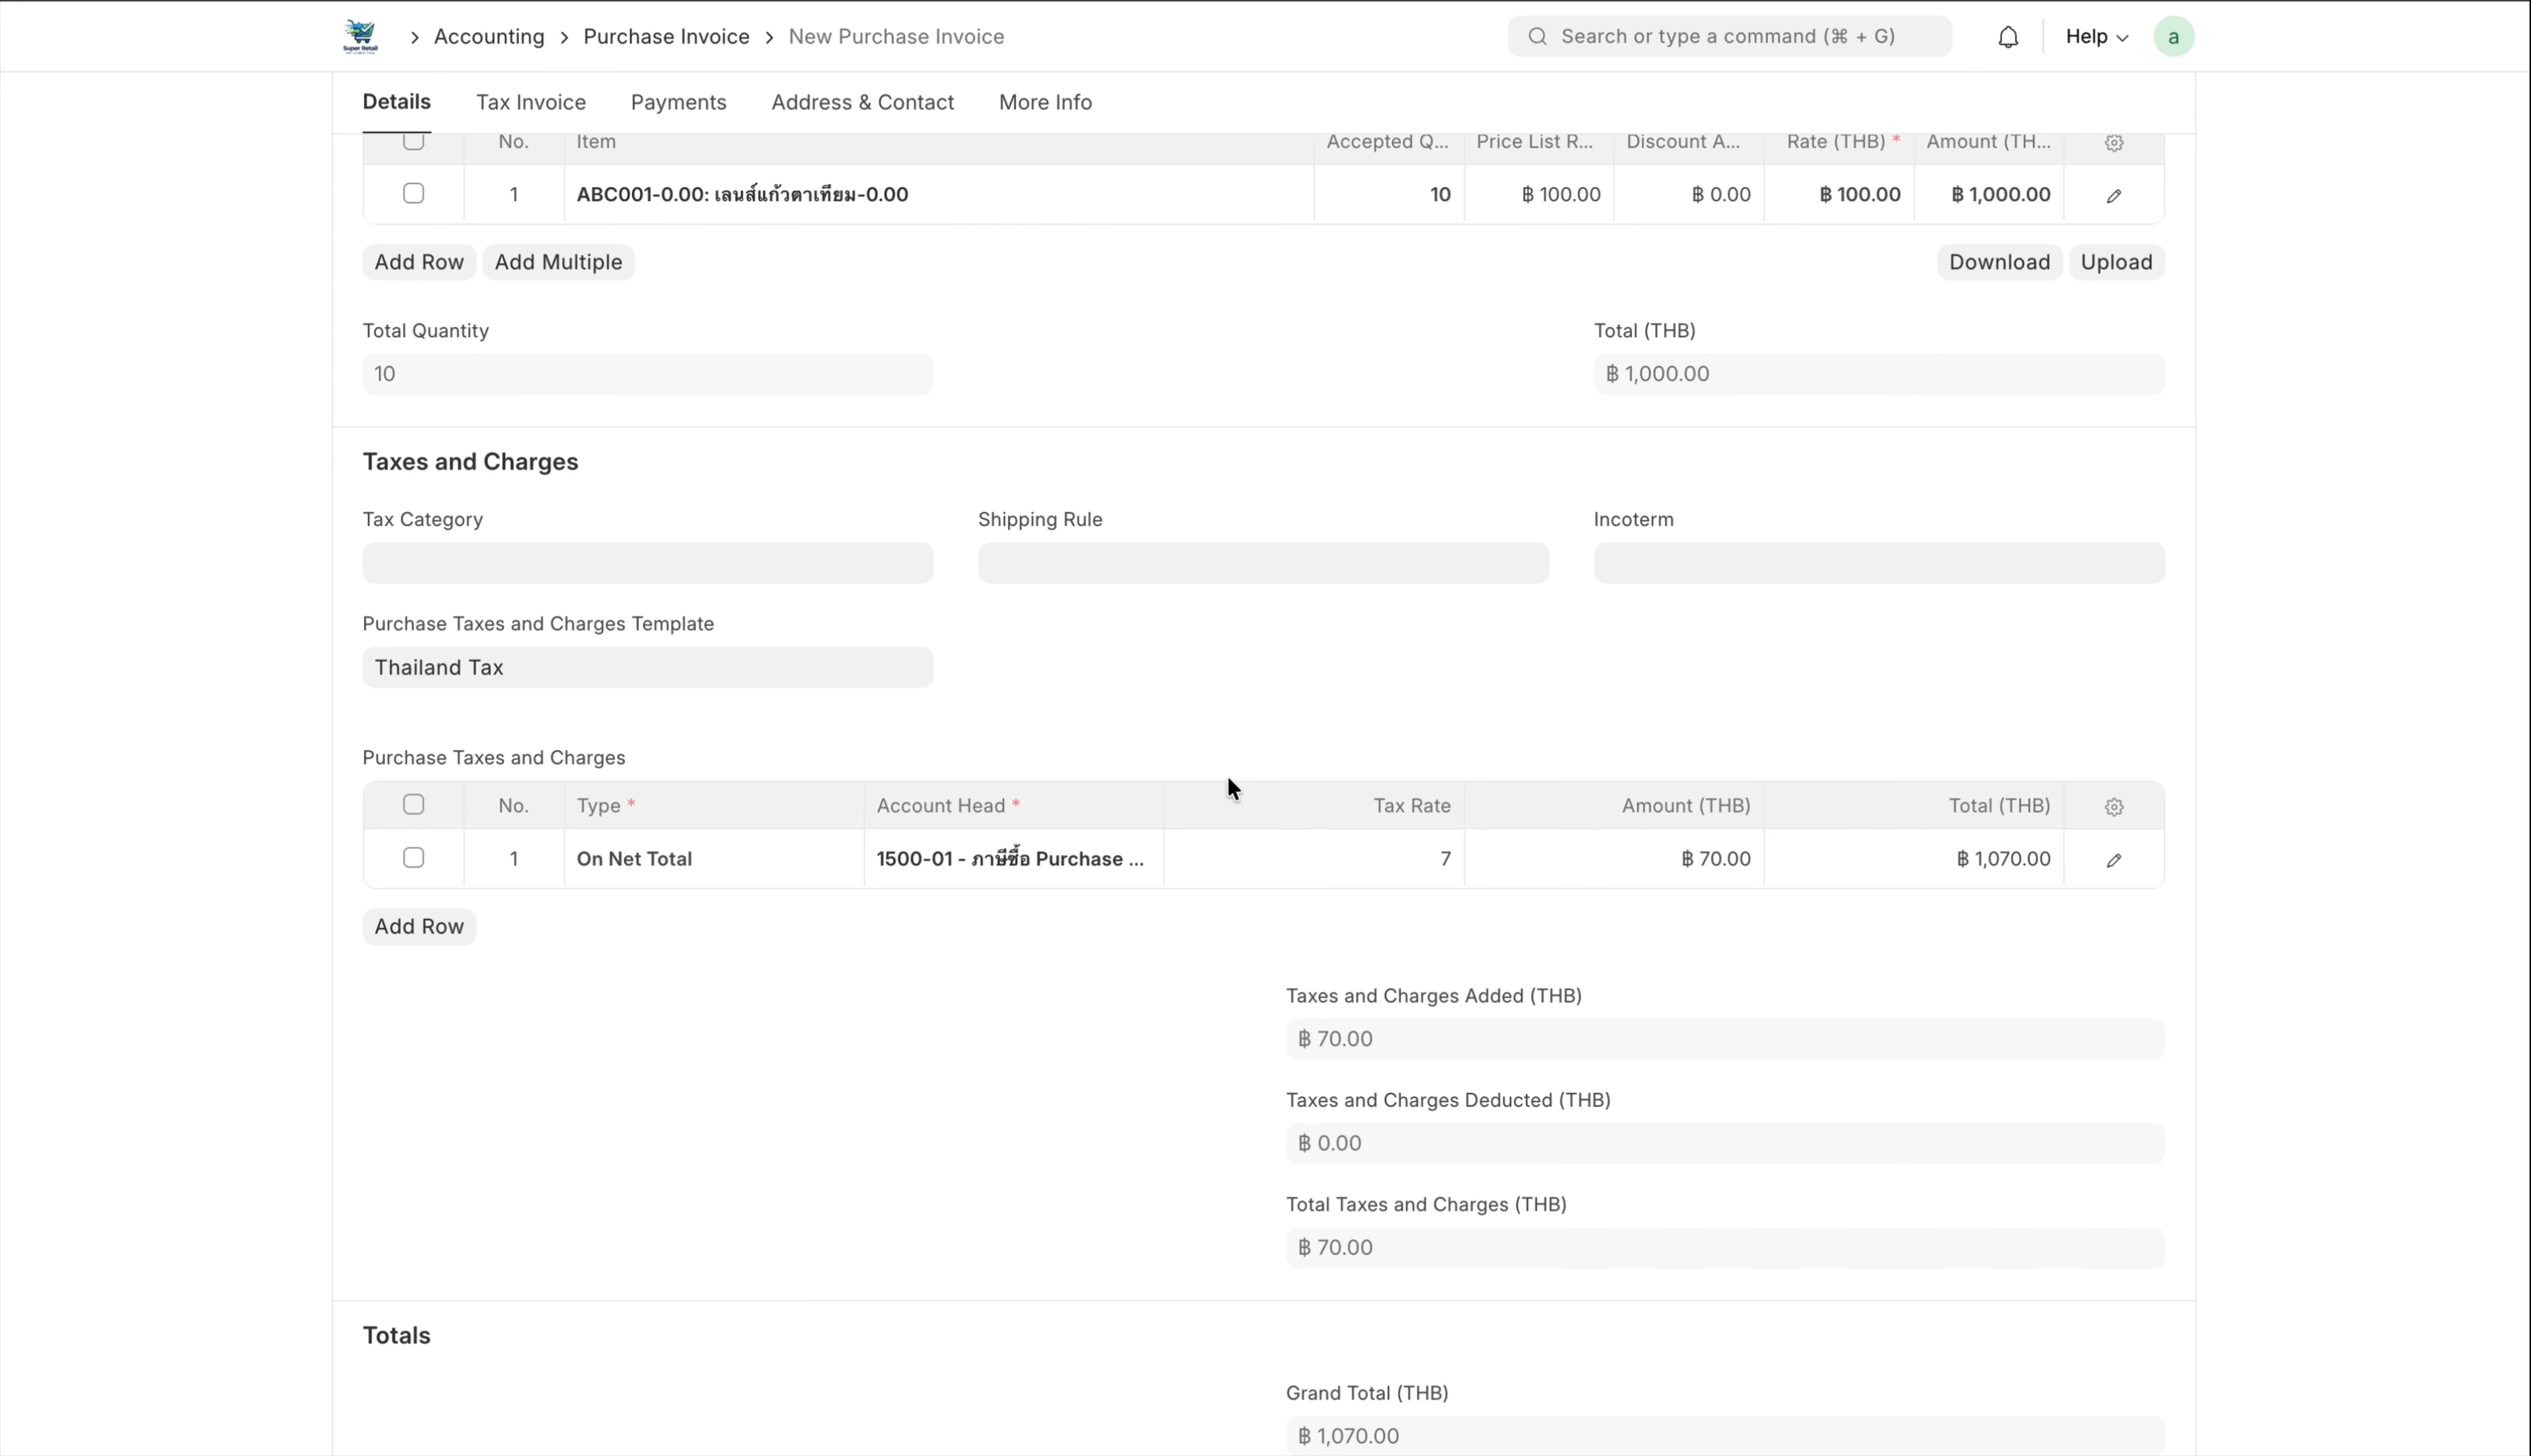Viewport: 2531px width, 1456px height.
Task: Click Add Row under taxes table
Action: 419,926
